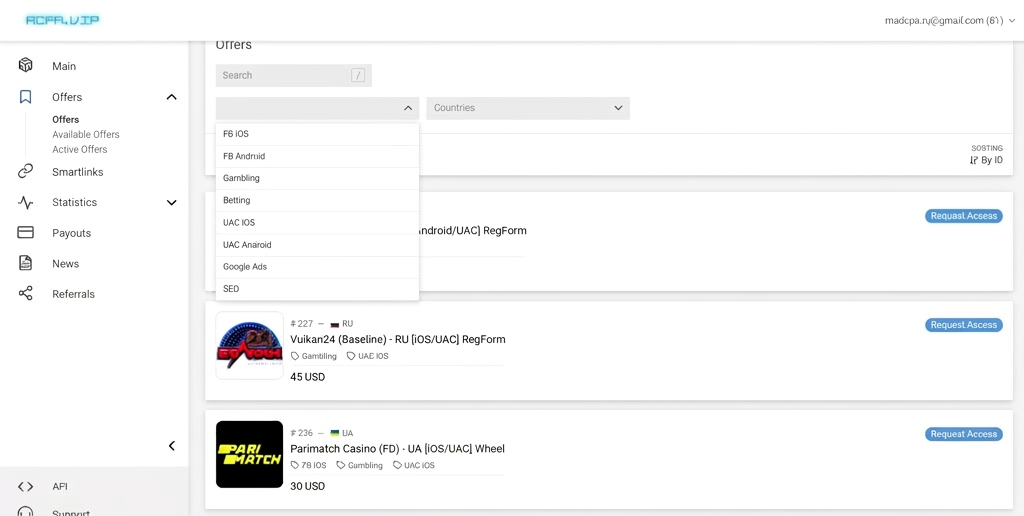The width and height of the screenshot is (1024, 516).
Task: Open Vulkan24 (Baseline) RU offer title
Action: pyautogui.click(x=398, y=340)
